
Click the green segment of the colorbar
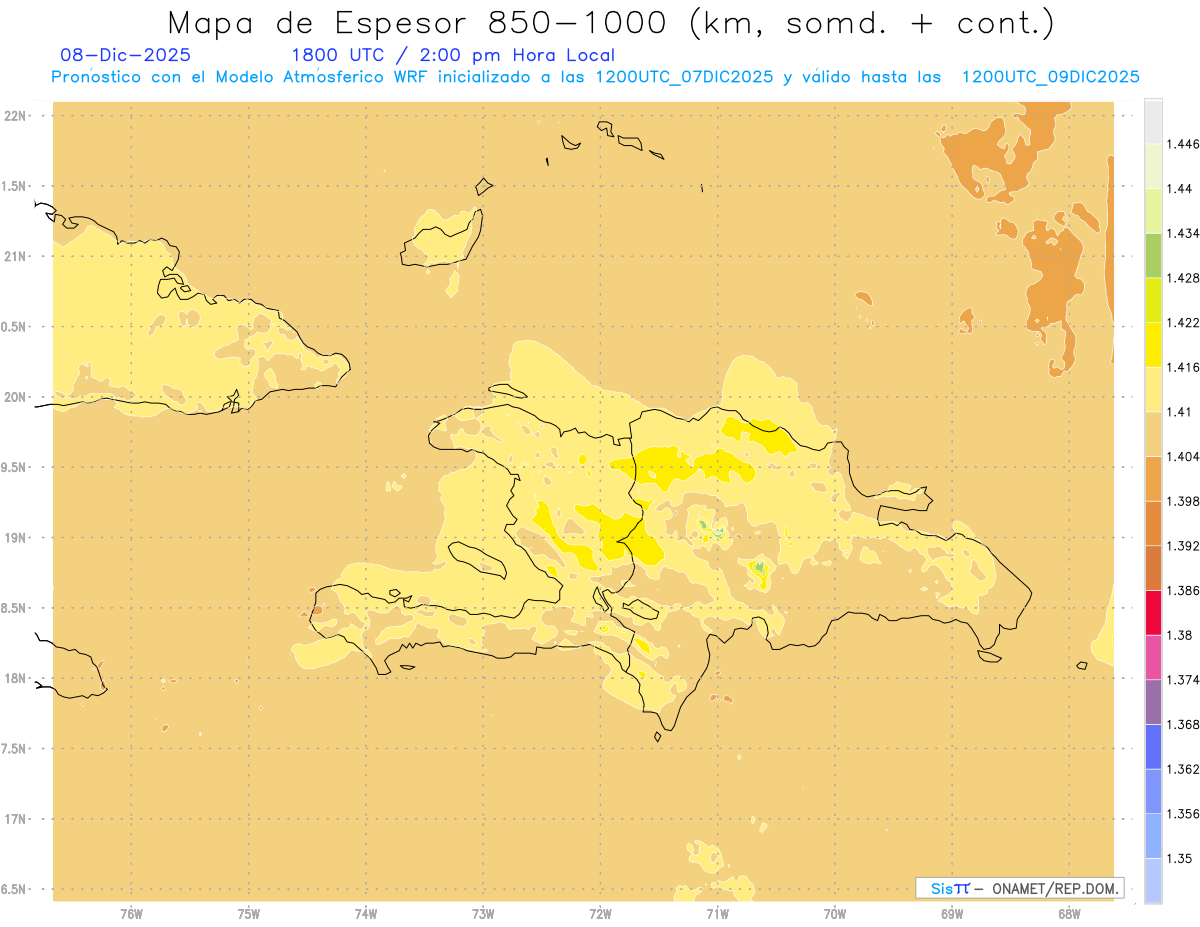coord(1153,255)
